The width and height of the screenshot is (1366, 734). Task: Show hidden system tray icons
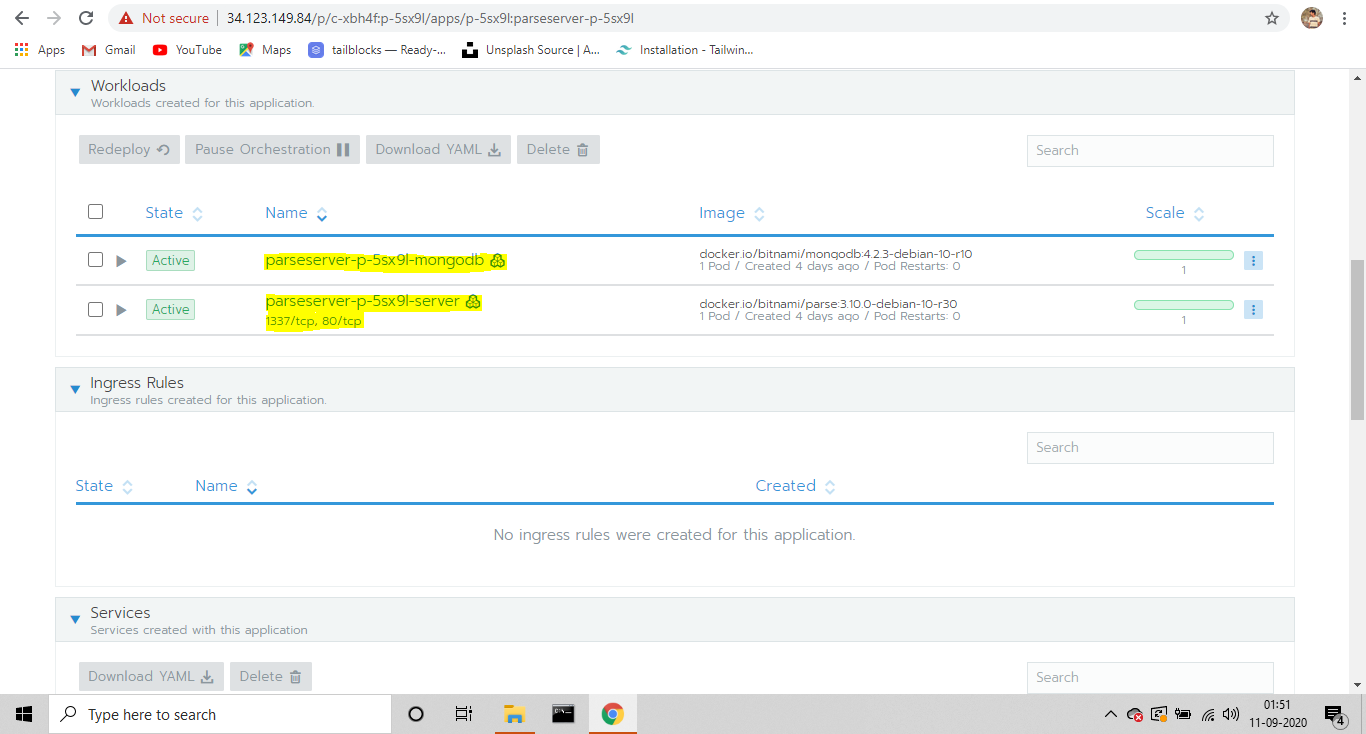(1111, 714)
